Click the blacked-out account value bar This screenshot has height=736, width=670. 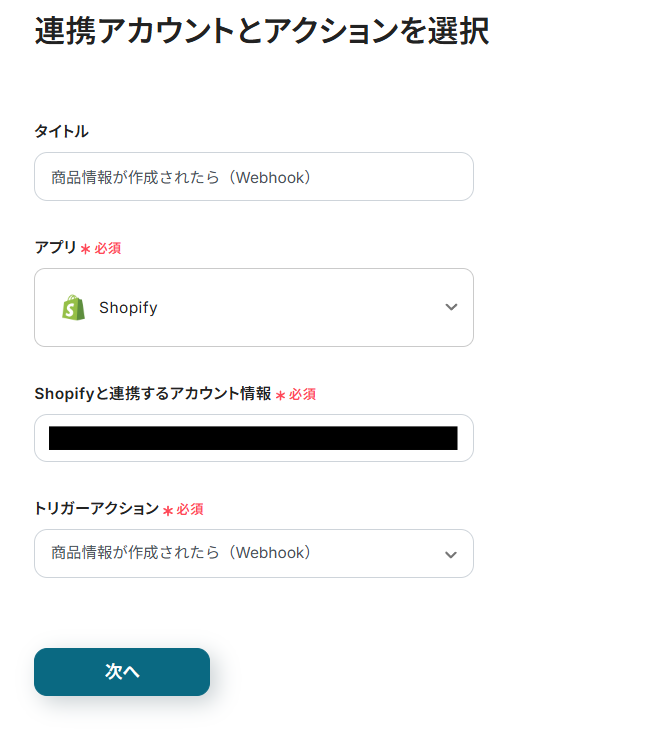253,438
